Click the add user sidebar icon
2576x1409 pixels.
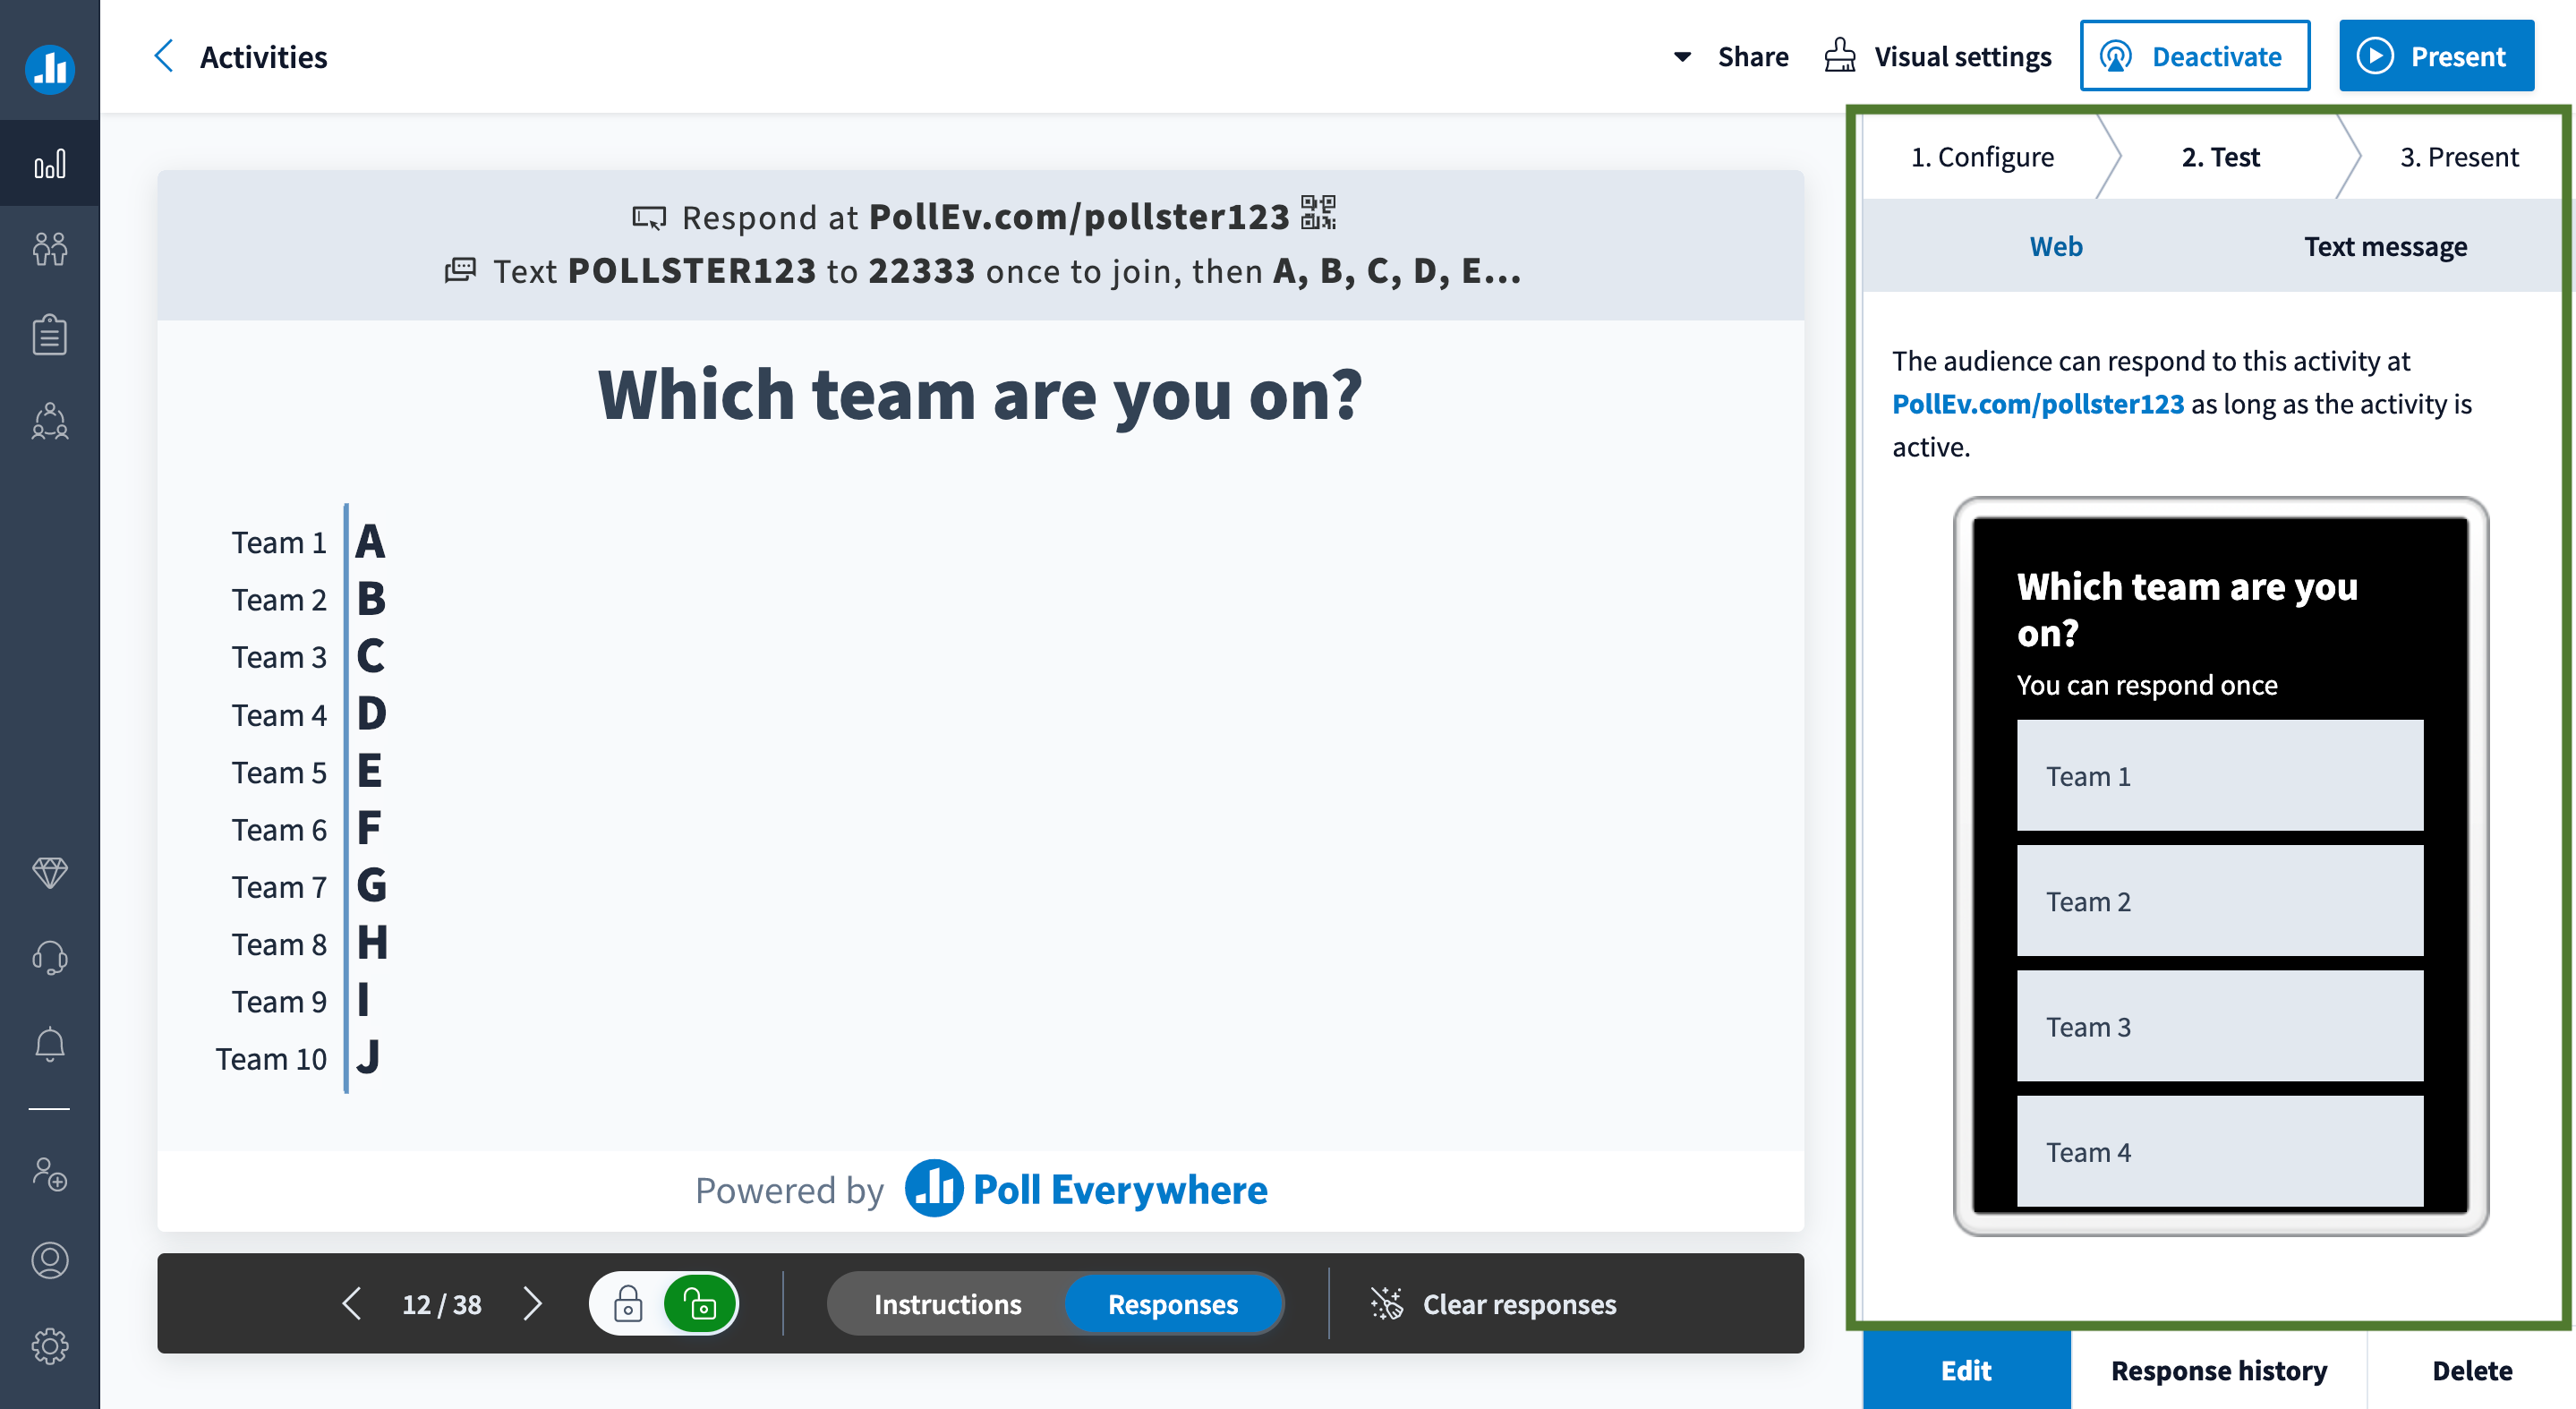click(50, 1174)
